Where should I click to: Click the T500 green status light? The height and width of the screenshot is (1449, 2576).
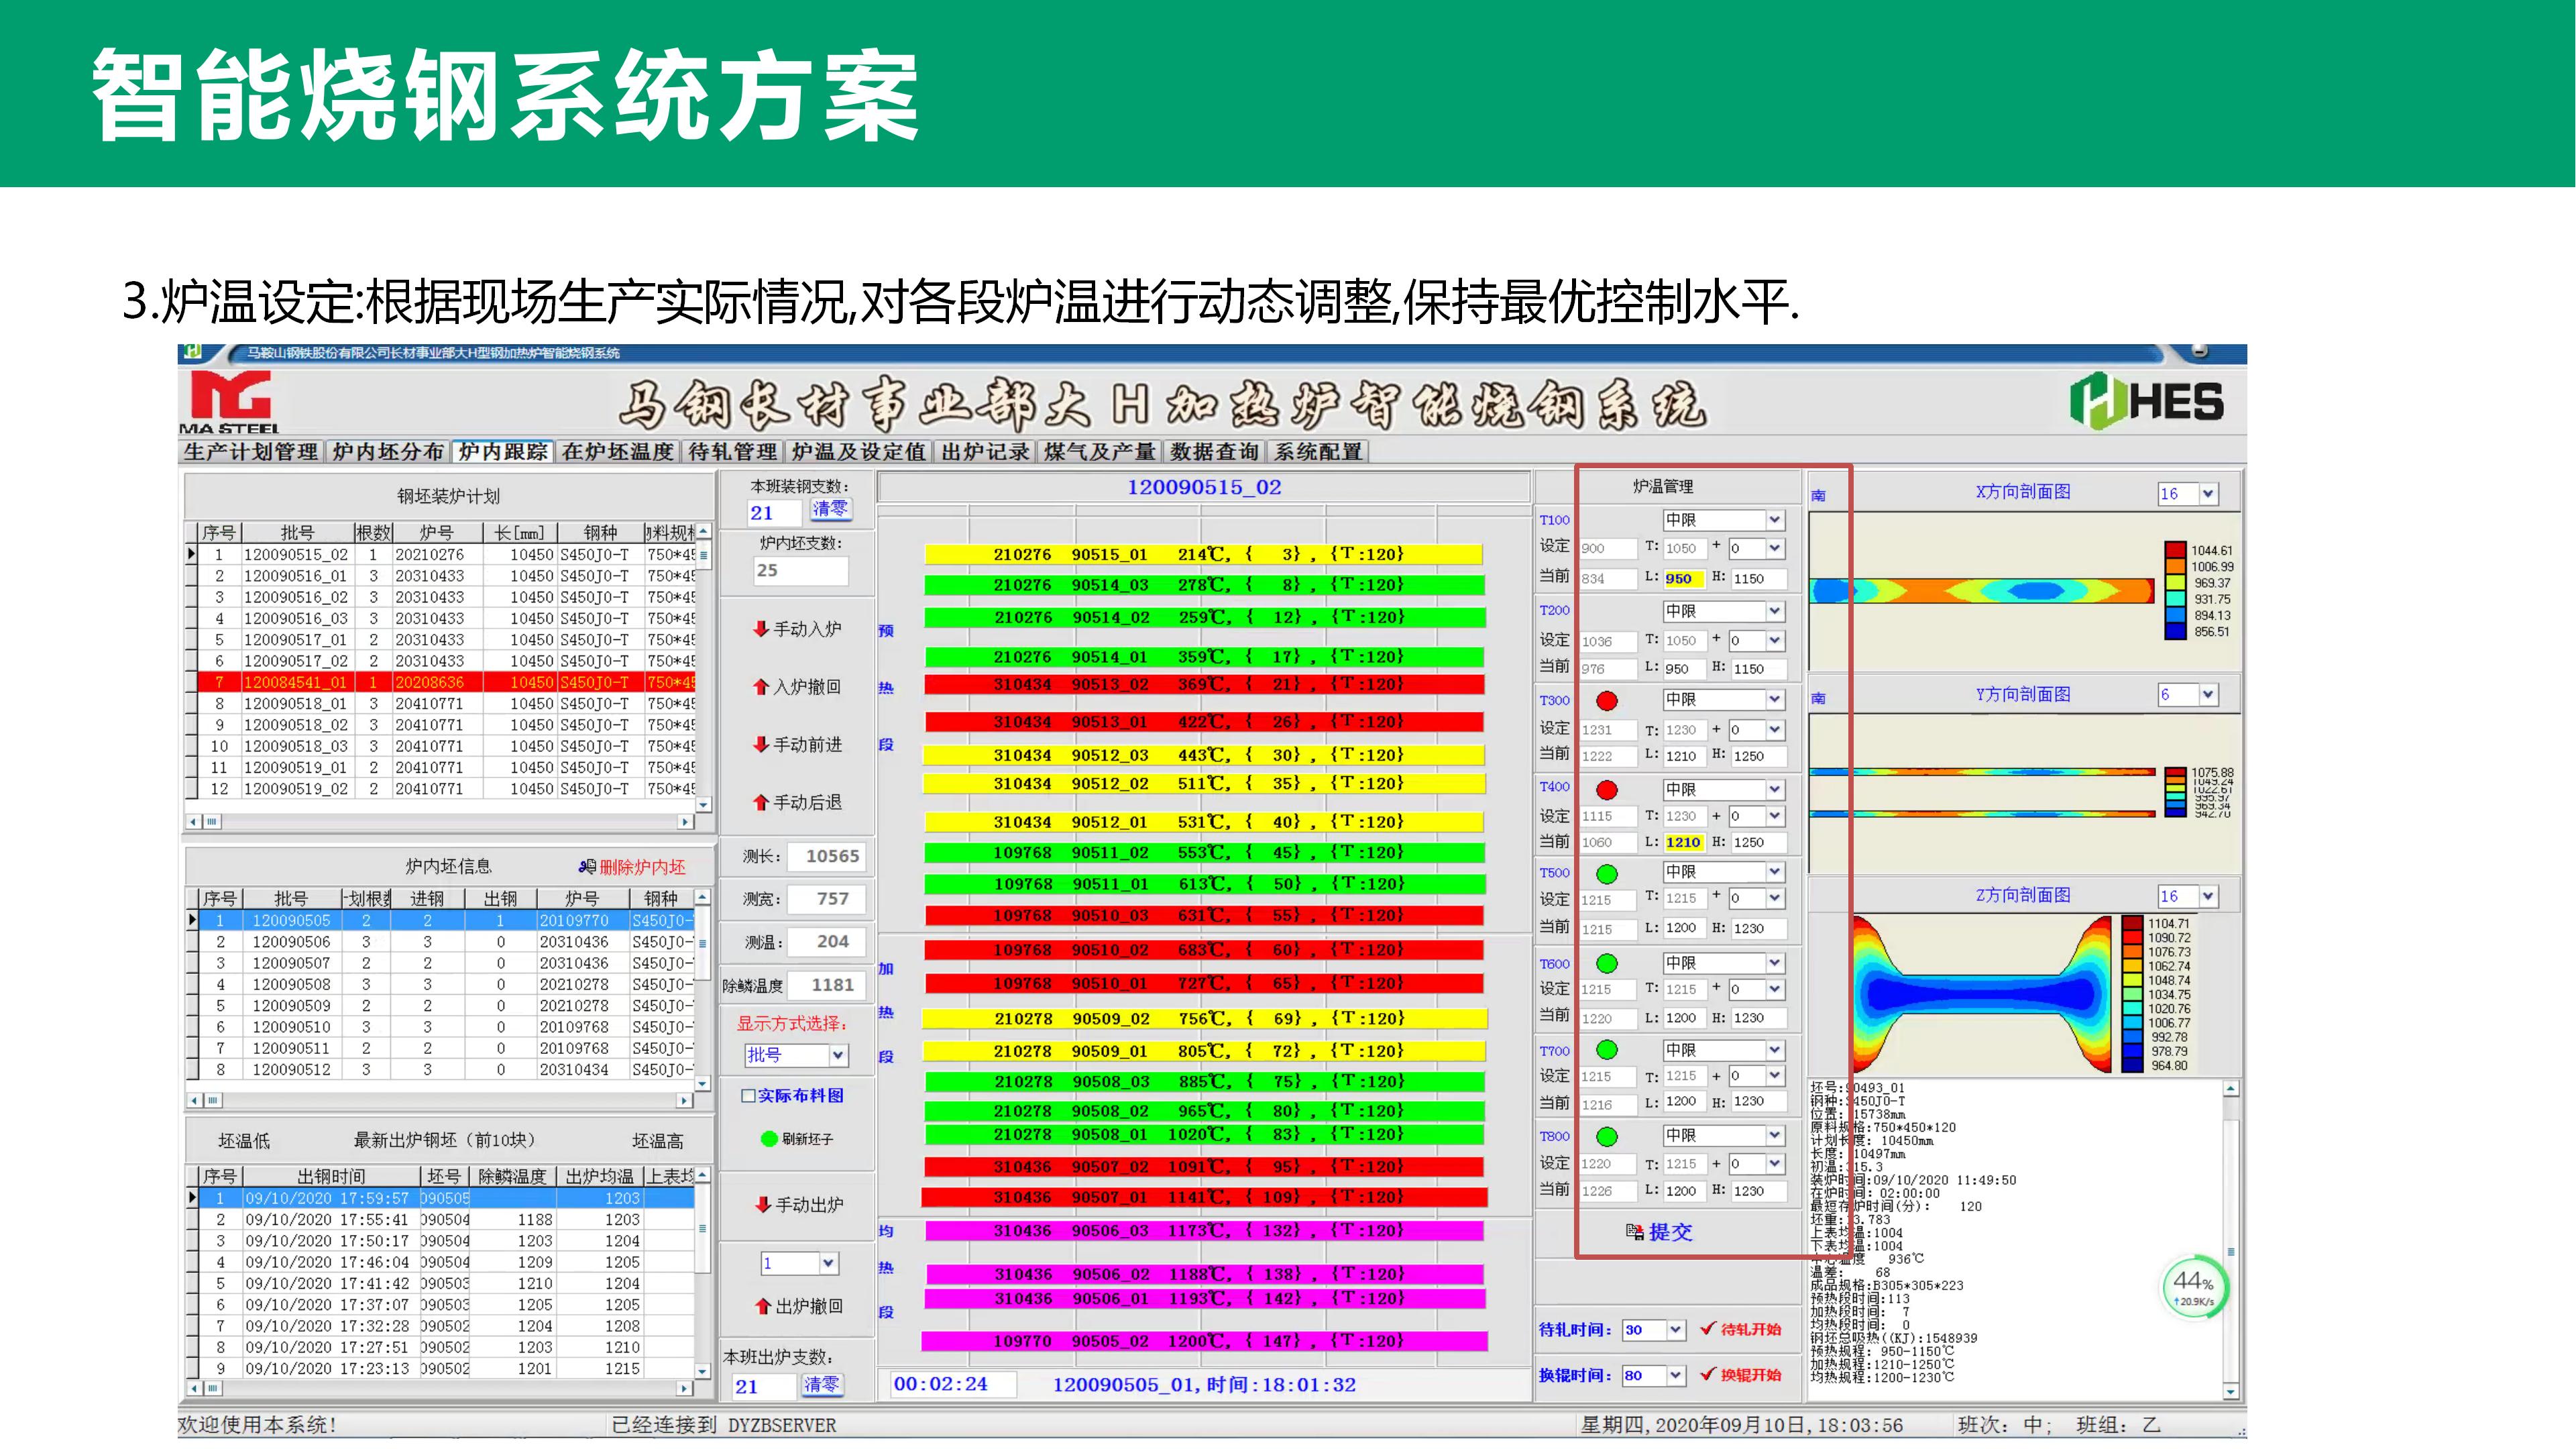point(1607,874)
